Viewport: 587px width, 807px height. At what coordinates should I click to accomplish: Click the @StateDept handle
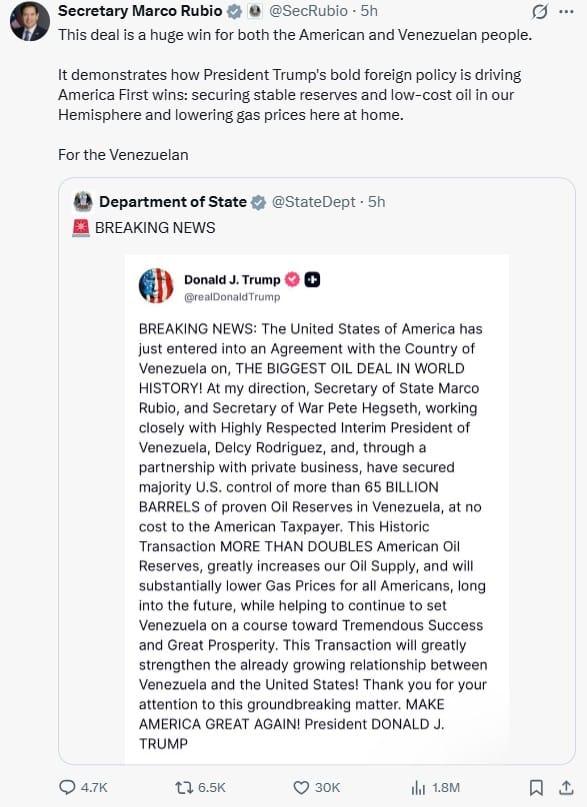(313, 202)
